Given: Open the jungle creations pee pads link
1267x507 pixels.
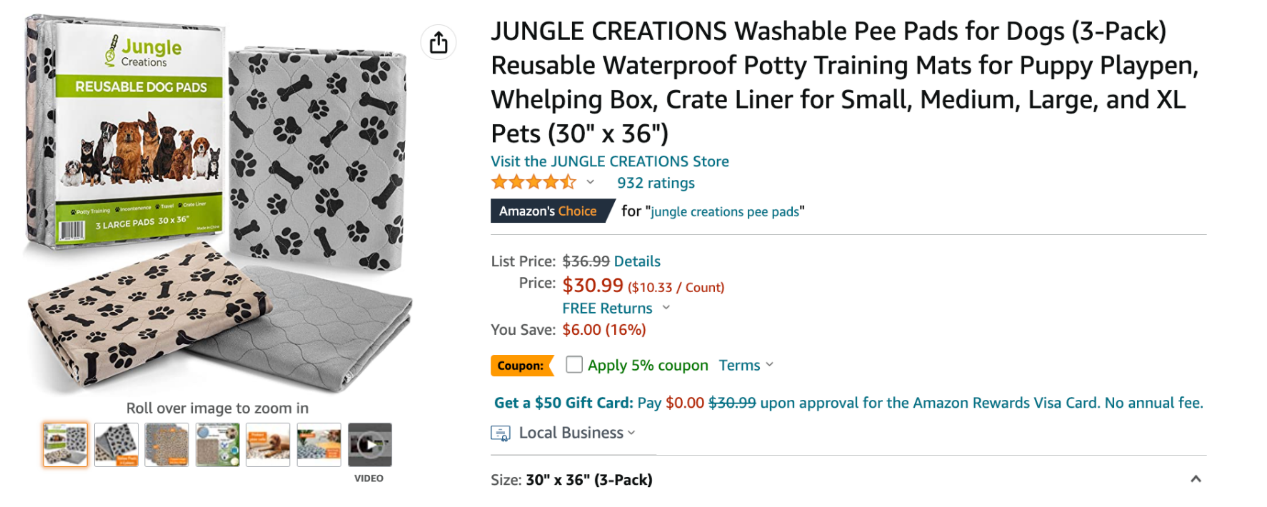Looking at the screenshot, I should [726, 212].
